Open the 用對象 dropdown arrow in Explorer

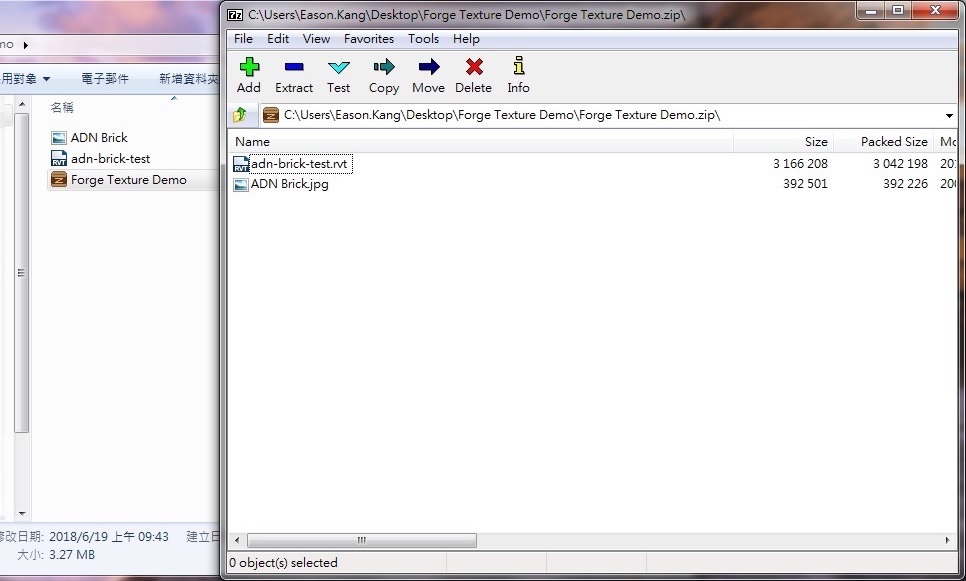tap(46, 79)
